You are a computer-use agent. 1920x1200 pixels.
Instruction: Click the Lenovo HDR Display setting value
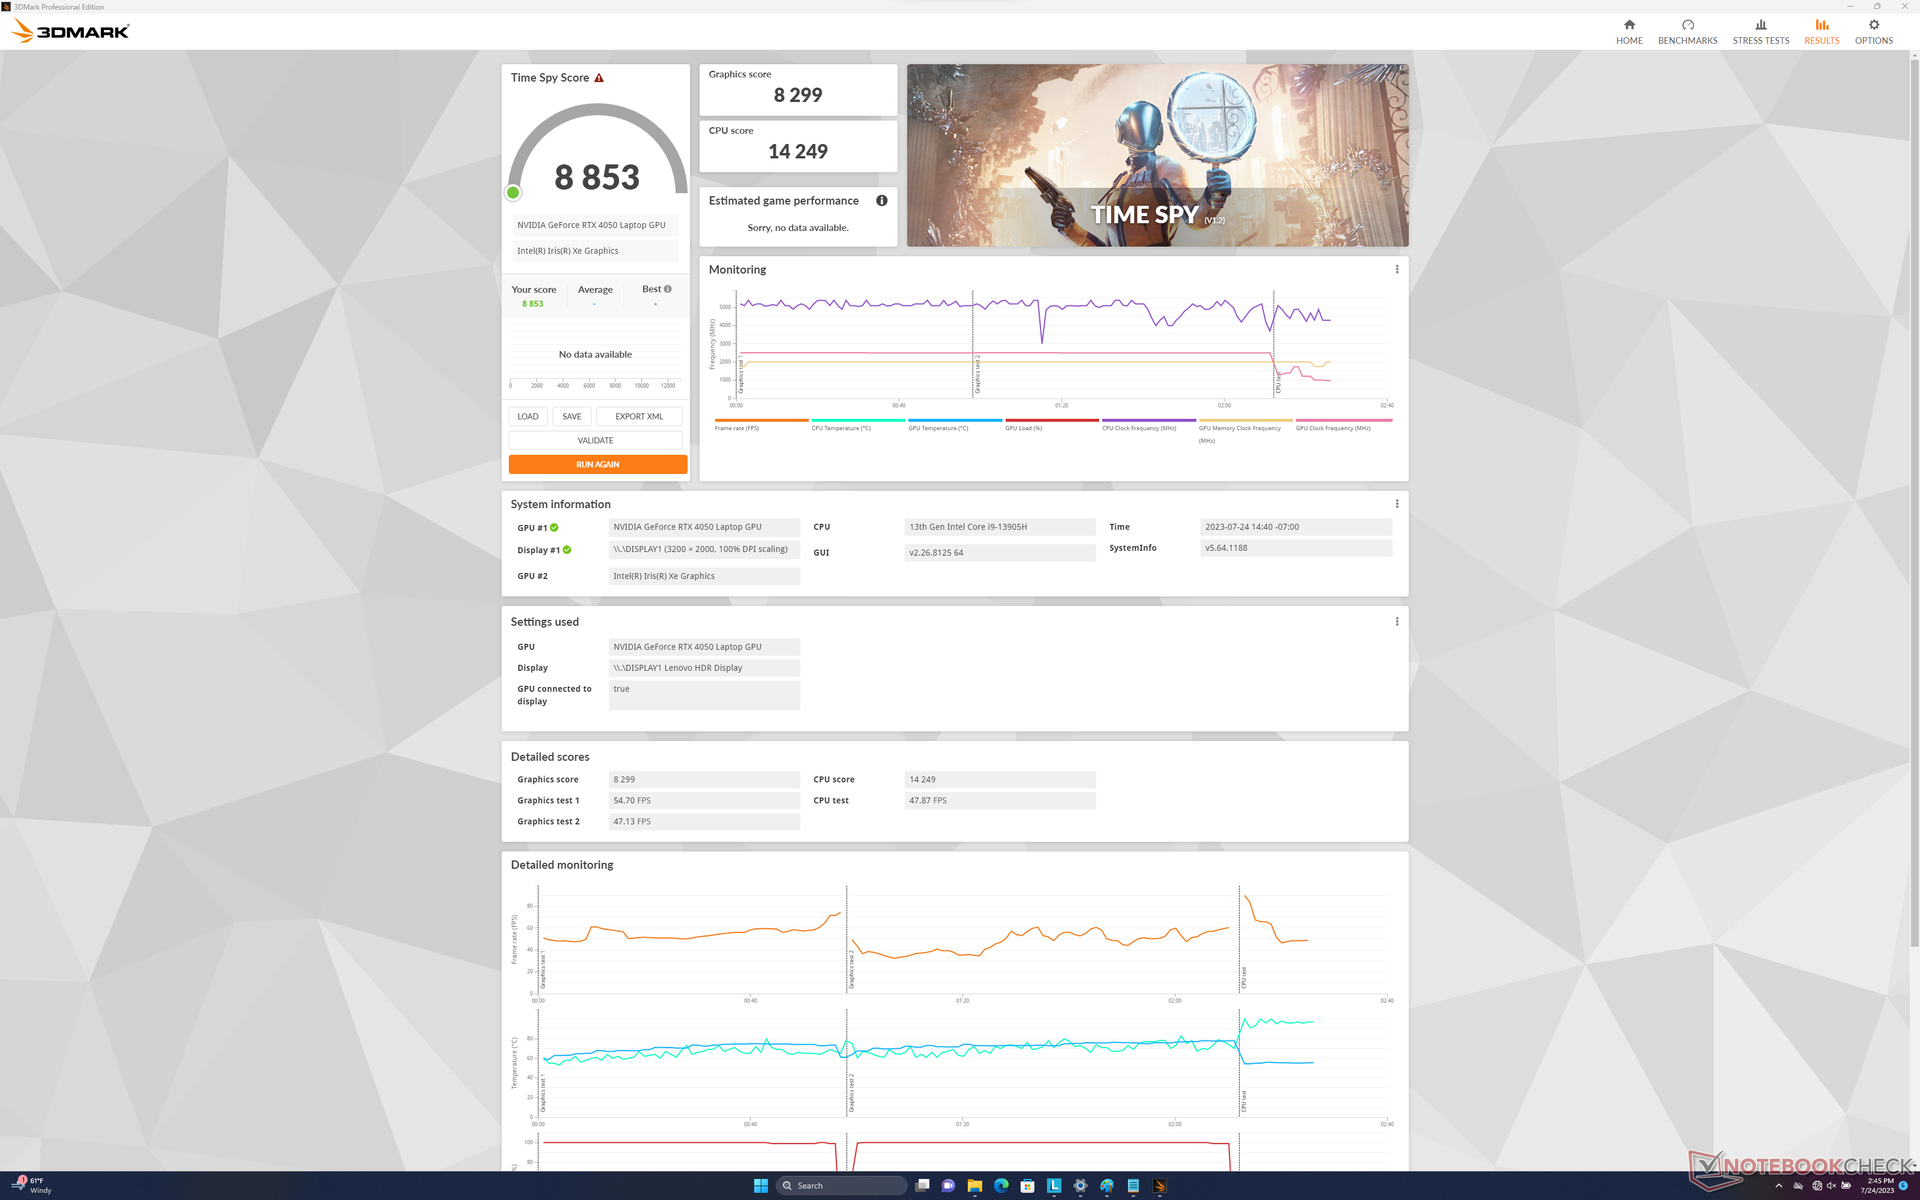(704, 668)
